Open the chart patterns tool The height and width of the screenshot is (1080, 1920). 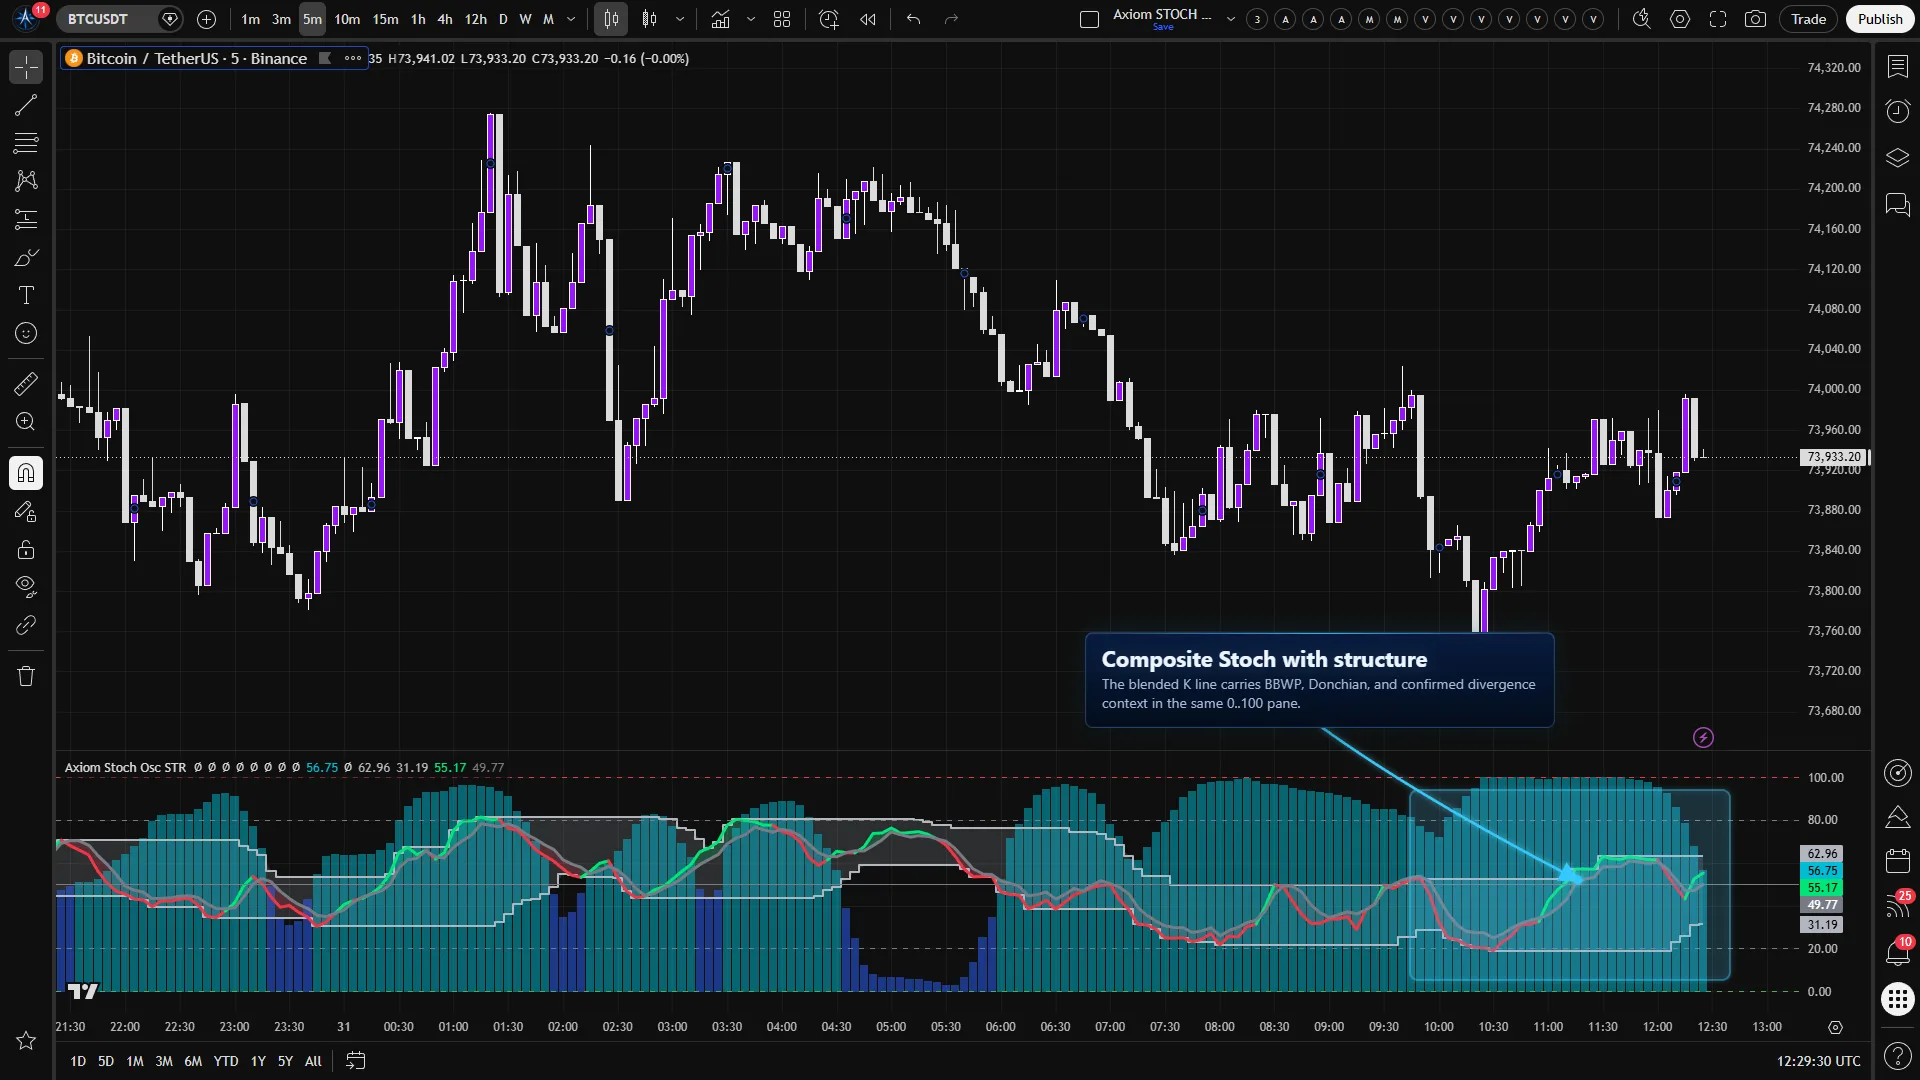pos(26,181)
